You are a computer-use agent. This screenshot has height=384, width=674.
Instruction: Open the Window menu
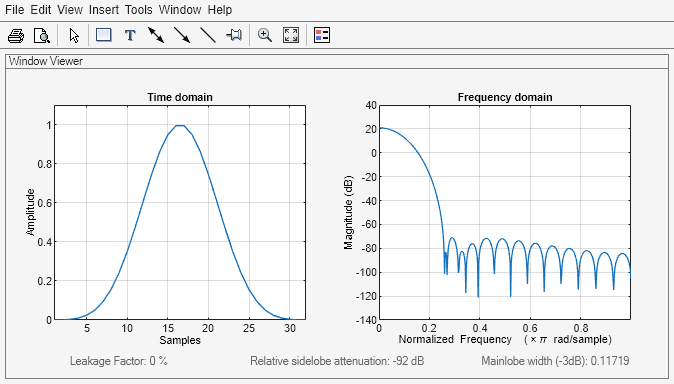pyautogui.click(x=180, y=9)
